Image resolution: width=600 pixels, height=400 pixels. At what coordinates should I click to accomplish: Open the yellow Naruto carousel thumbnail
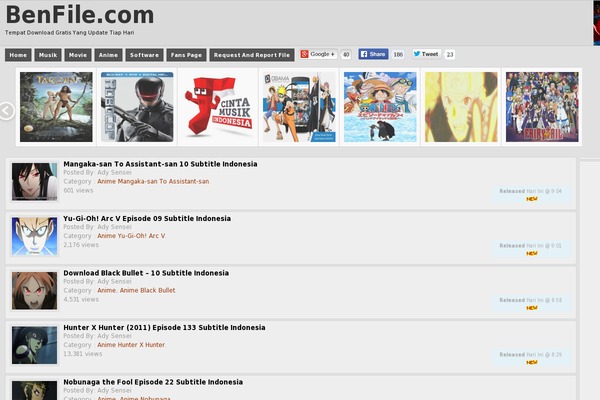point(461,107)
